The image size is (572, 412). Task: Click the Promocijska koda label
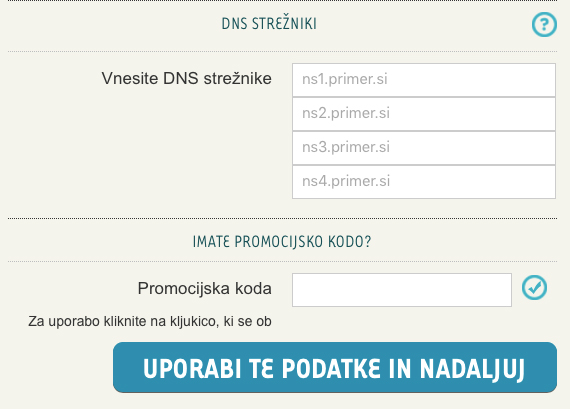click(x=205, y=289)
